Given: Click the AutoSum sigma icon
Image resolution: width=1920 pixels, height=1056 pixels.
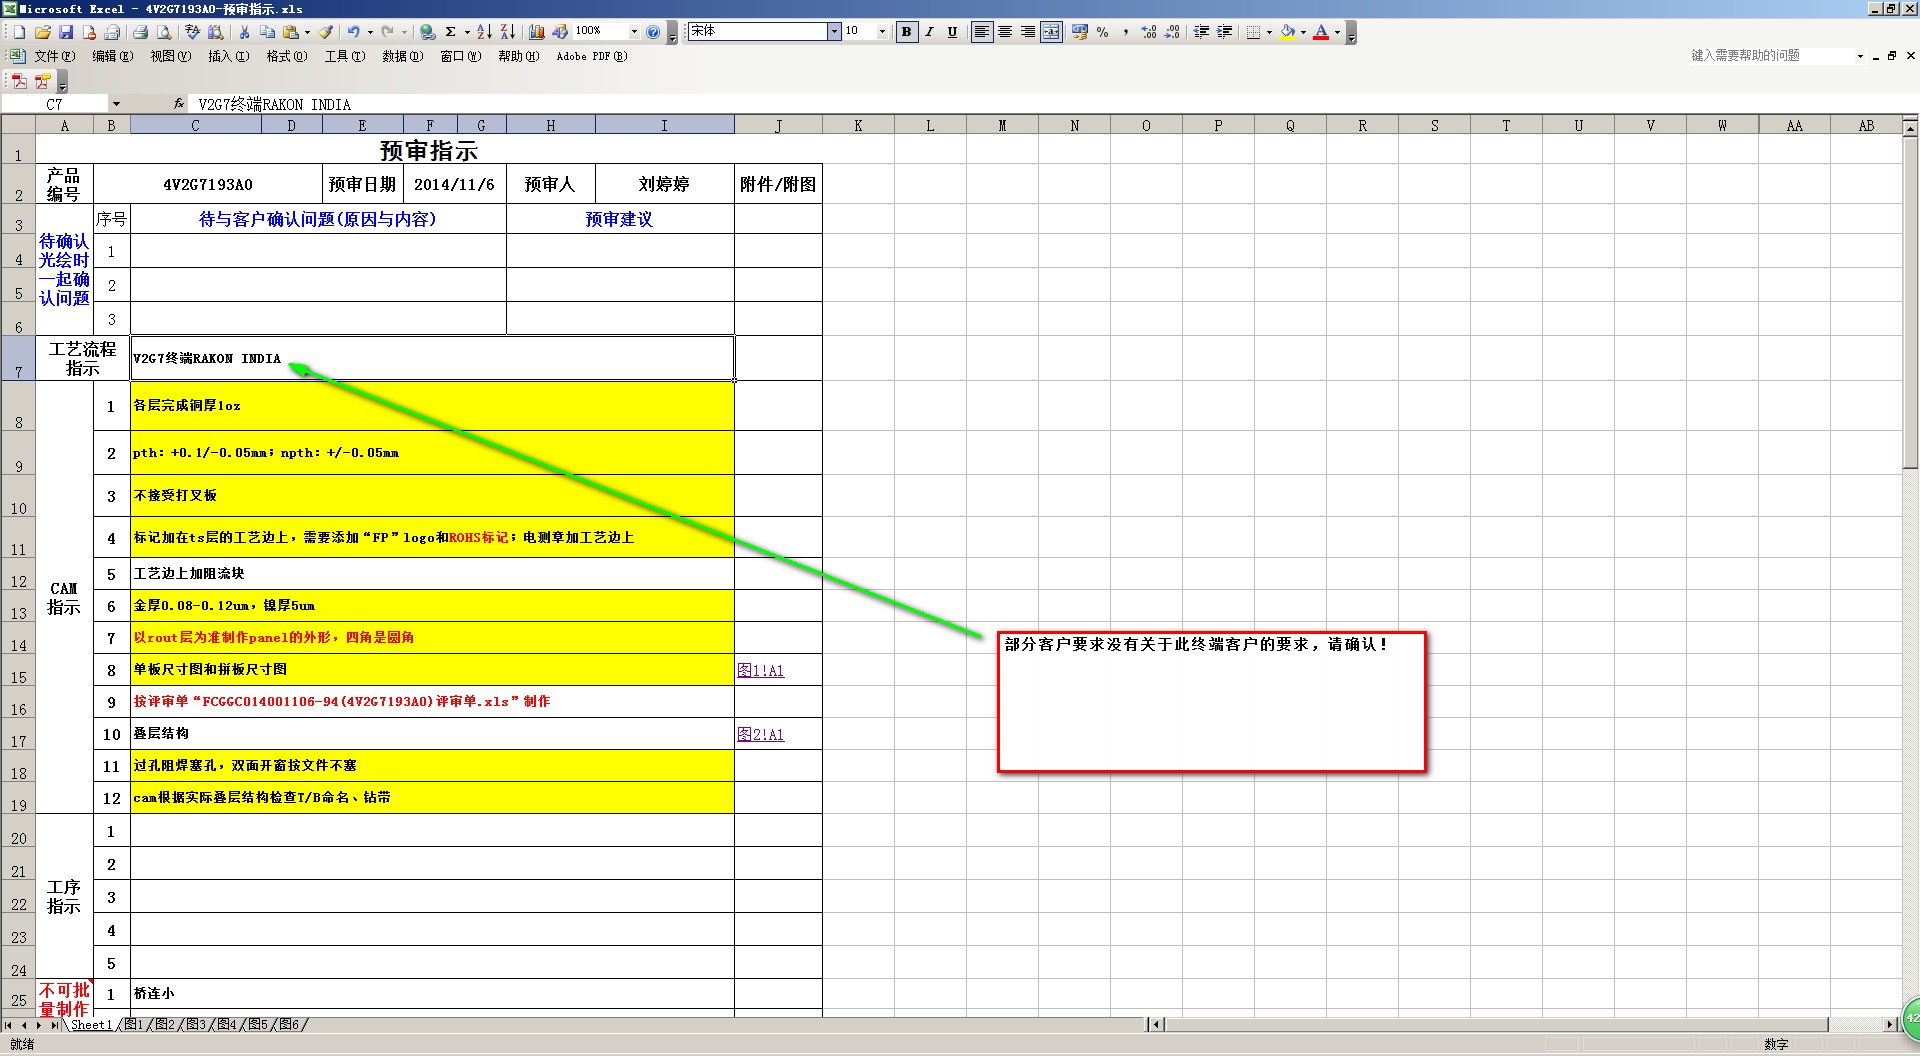Looking at the screenshot, I should (450, 32).
